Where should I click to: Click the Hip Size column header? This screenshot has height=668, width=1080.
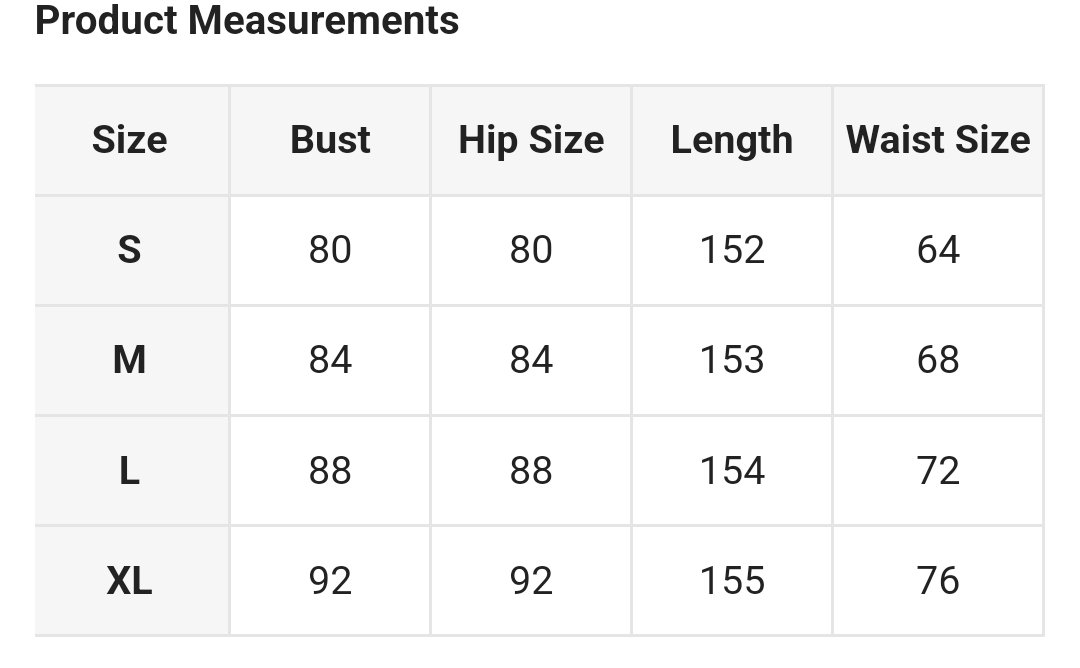tap(531, 140)
